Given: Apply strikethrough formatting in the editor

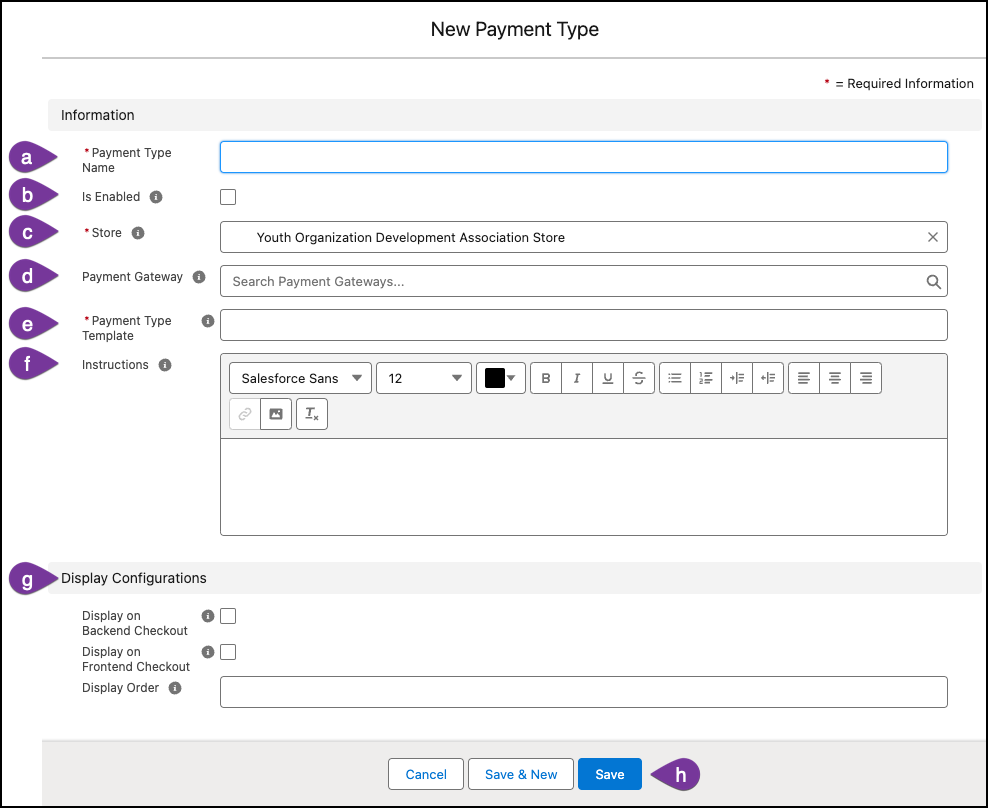Looking at the screenshot, I should (x=639, y=377).
